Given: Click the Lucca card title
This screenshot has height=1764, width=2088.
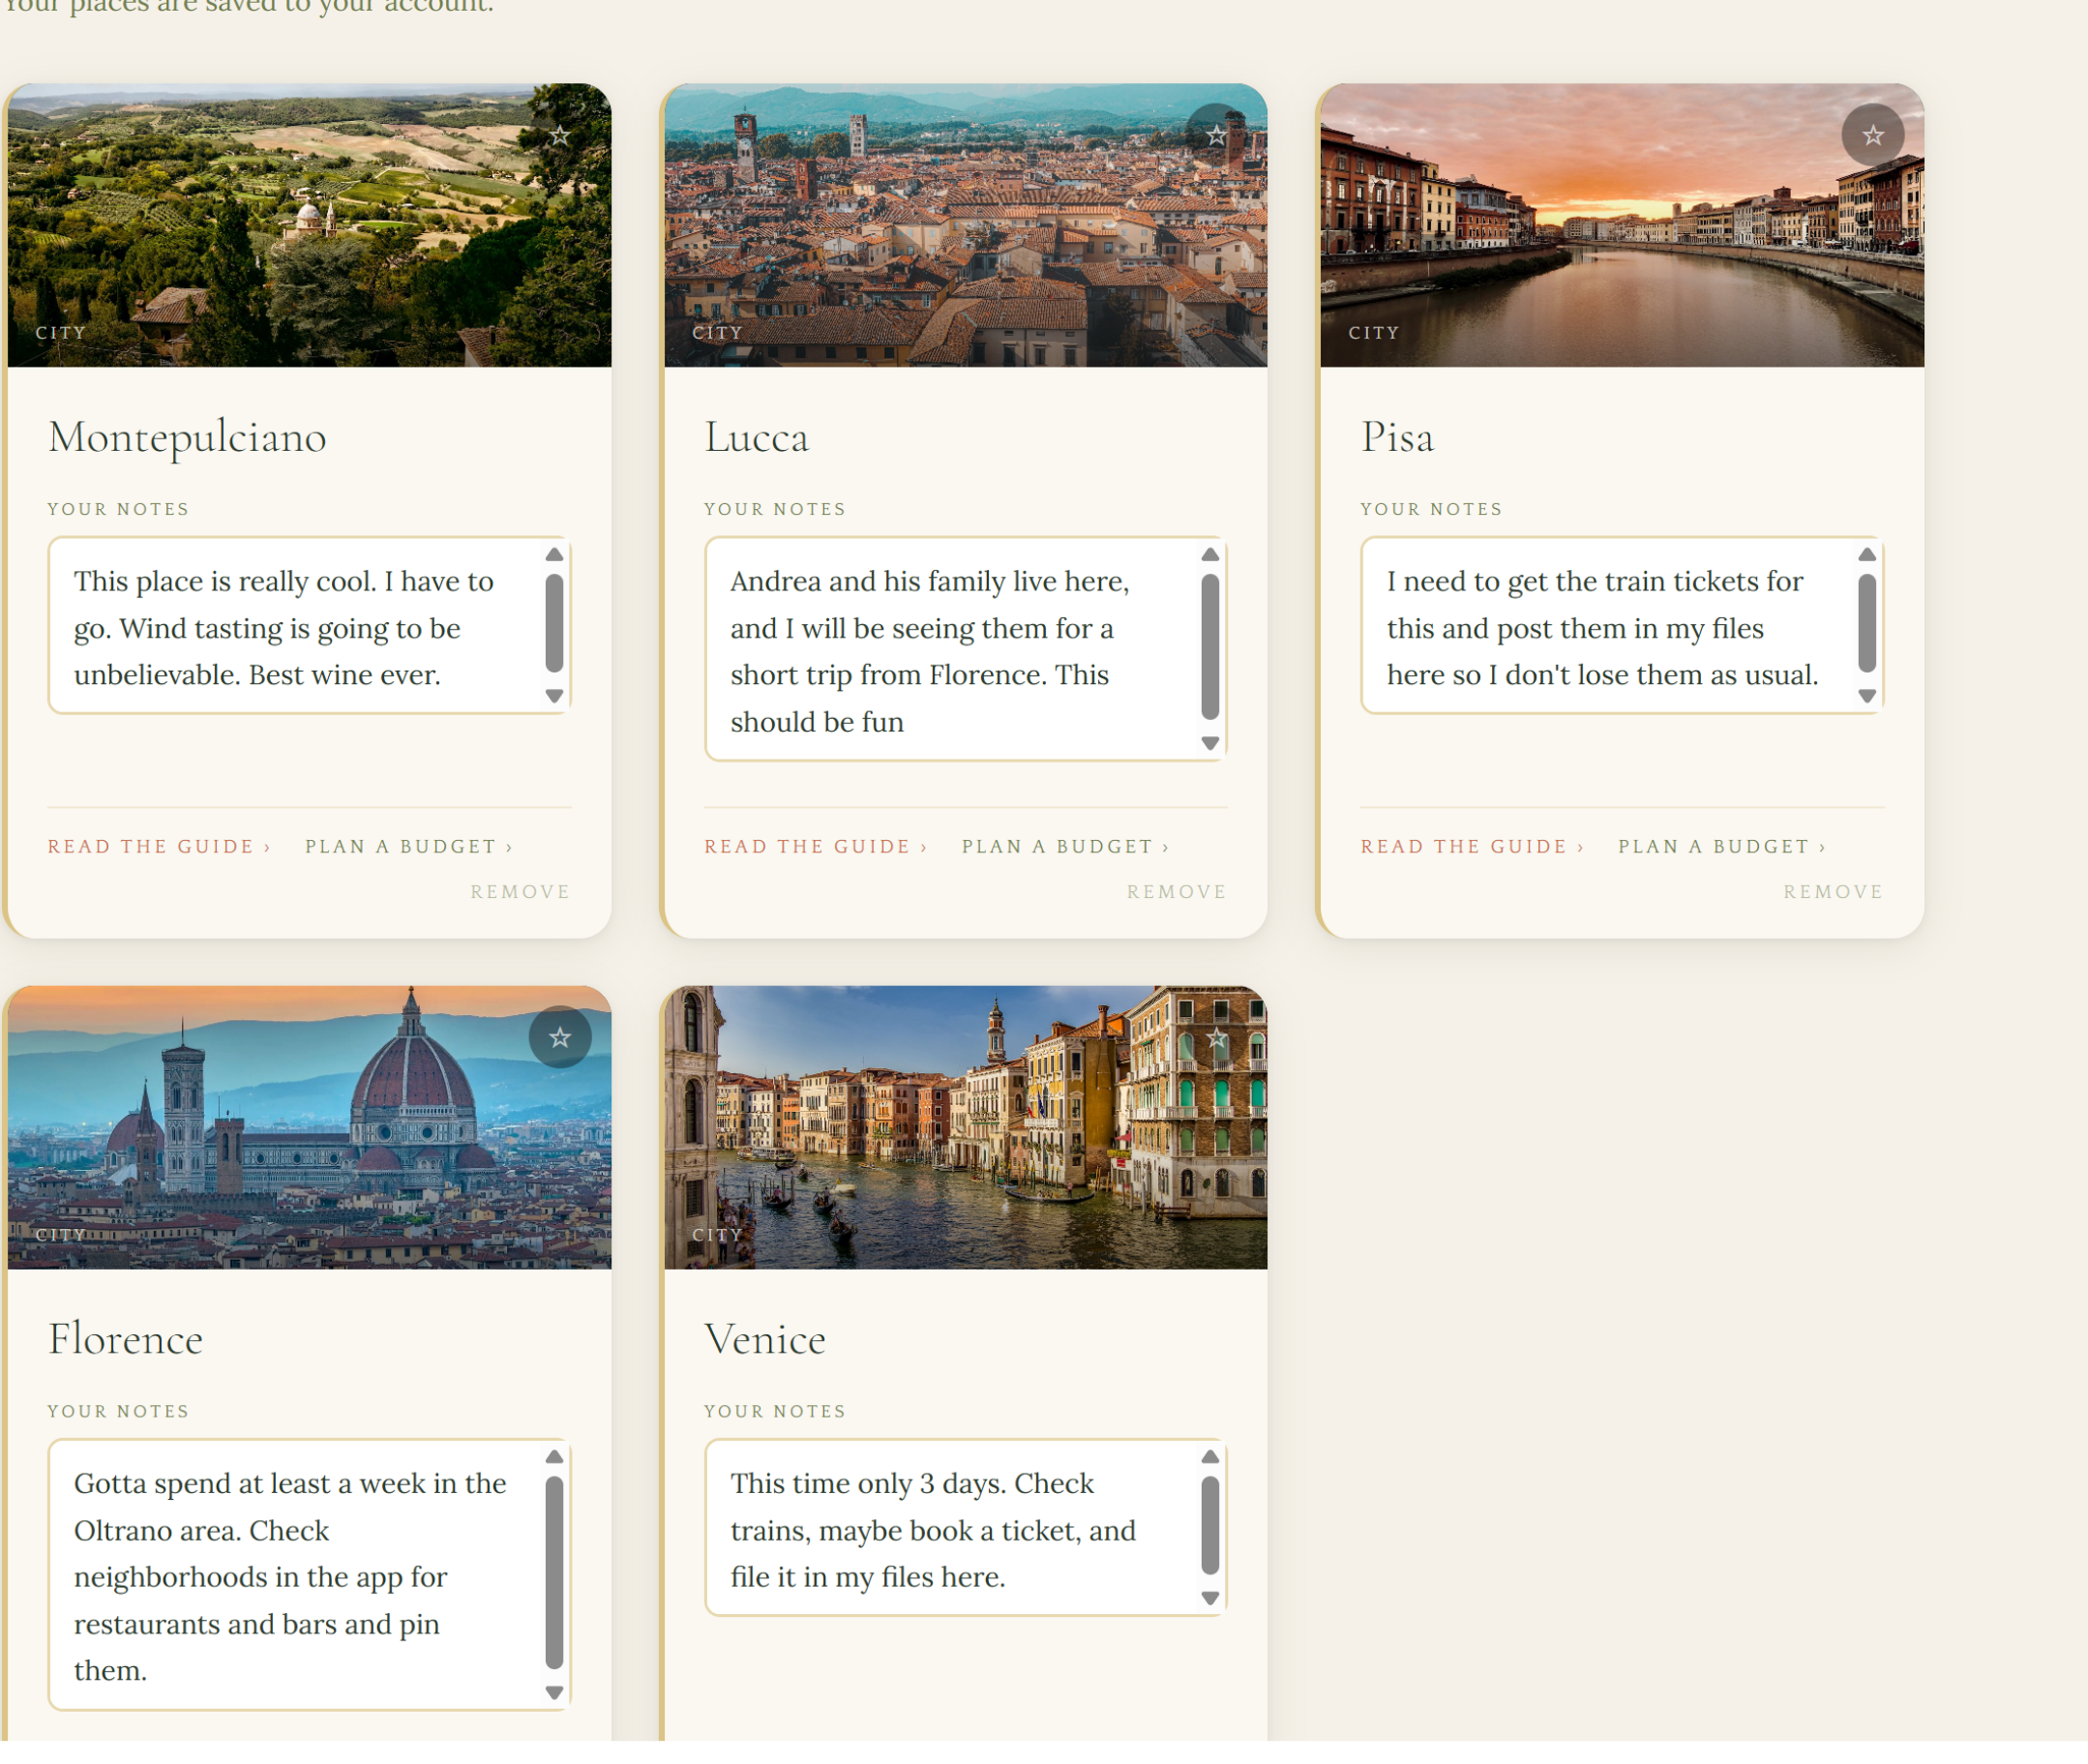Looking at the screenshot, I should [756, 437].
